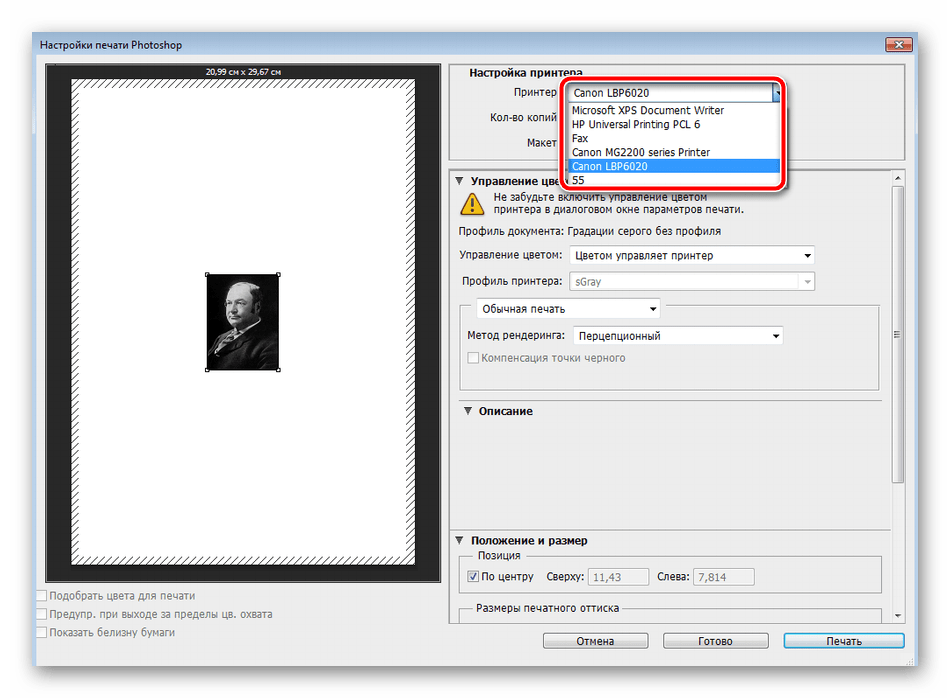The height and width of the screenshot is (698, 950).
Task: Collapse the Управление цветом section
Action: (x=459, y=181)
